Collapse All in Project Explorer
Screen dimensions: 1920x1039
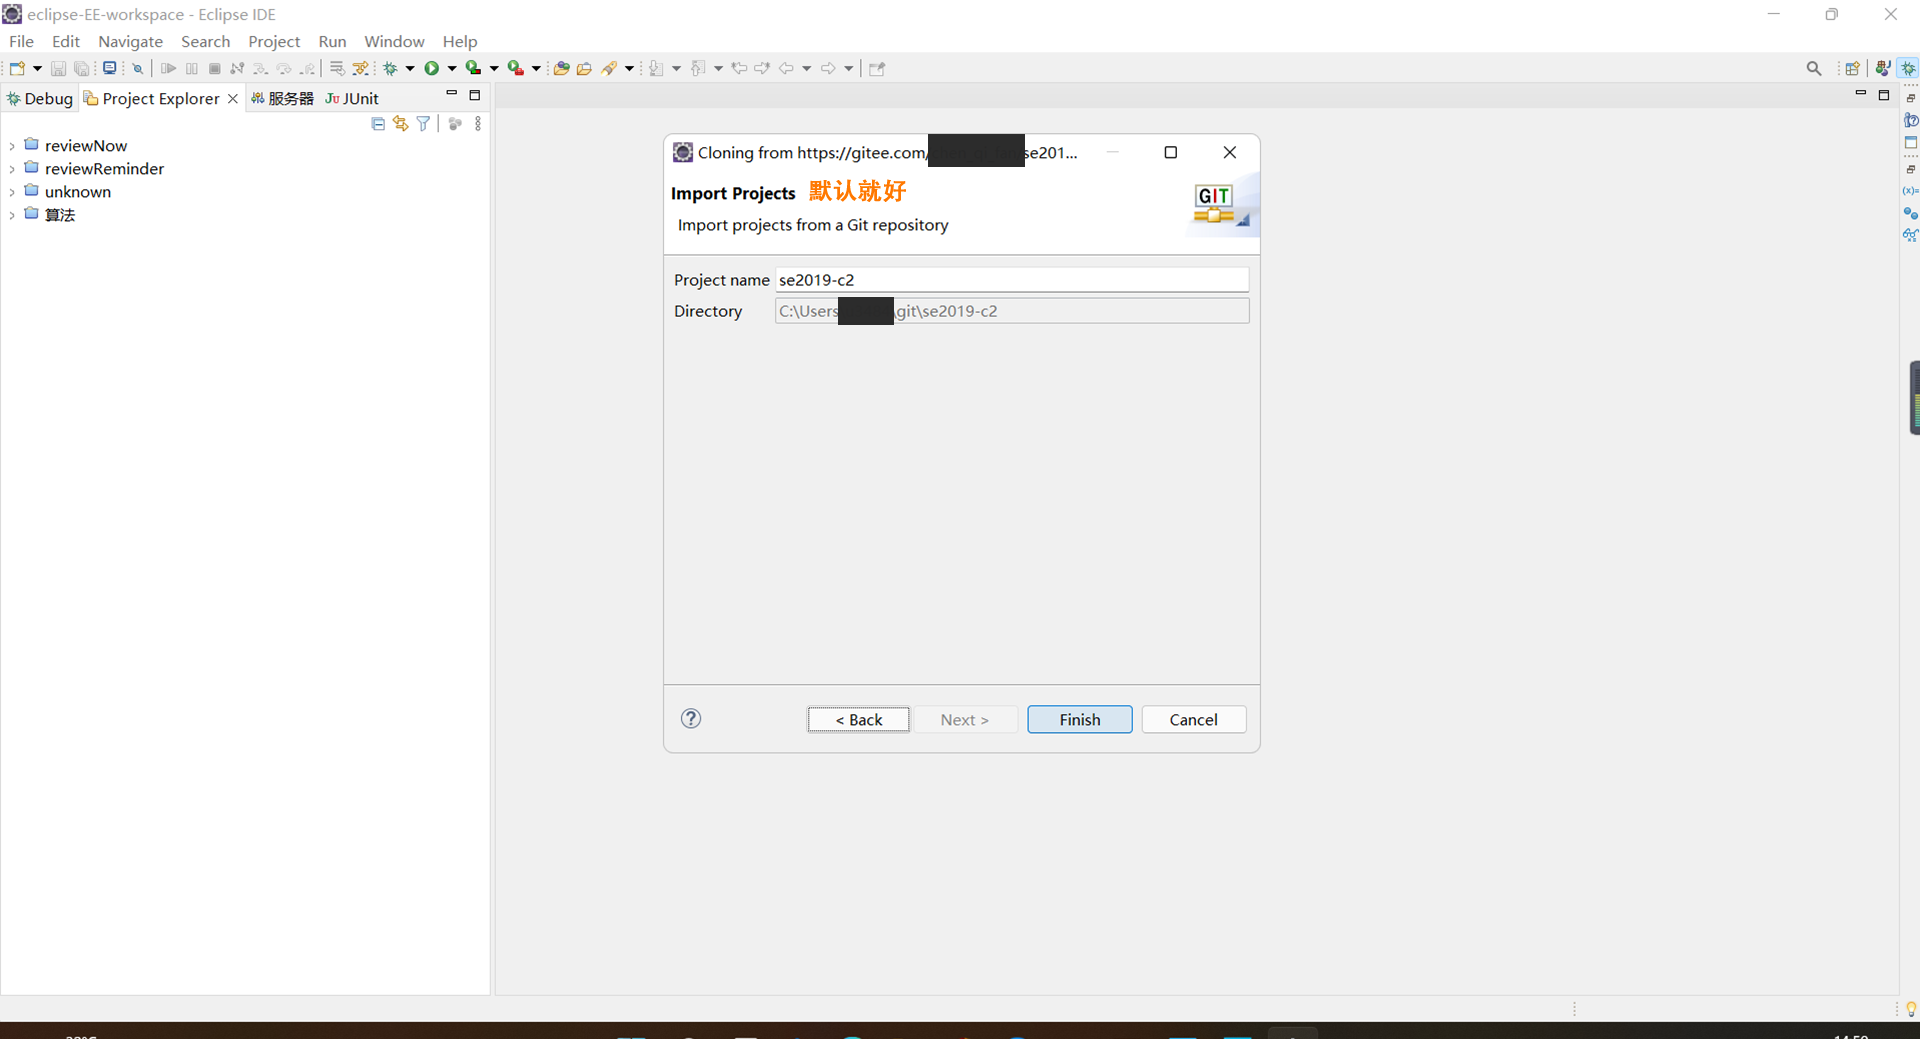(378, 123)
